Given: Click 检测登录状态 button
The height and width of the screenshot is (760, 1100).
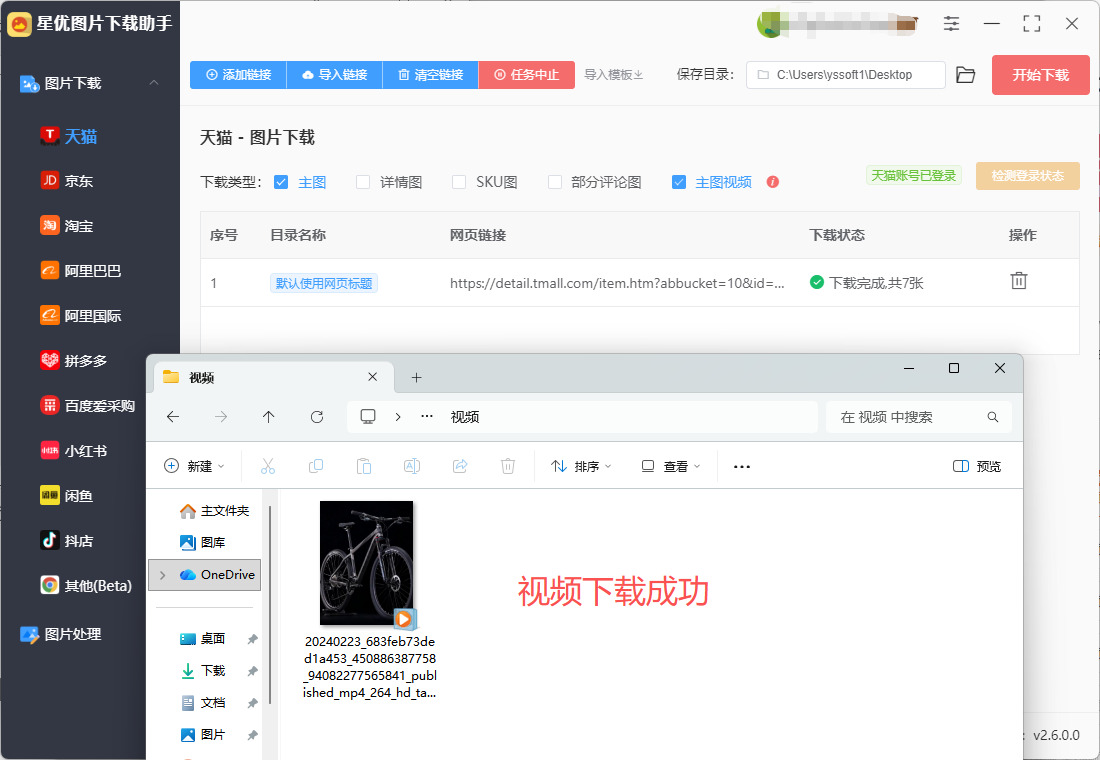Looking at the screenshot, I should point(1028,175).
